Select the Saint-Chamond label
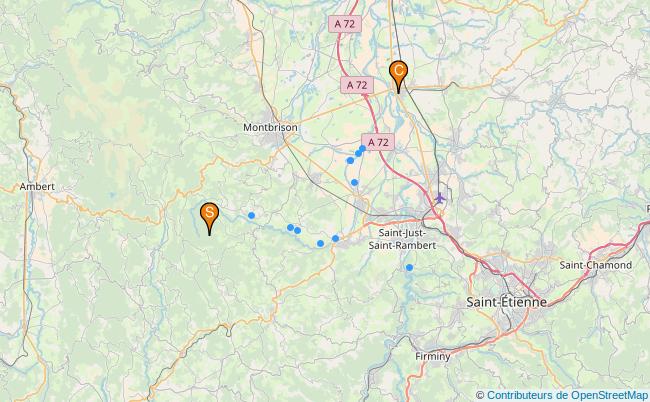 pos(596,265)
